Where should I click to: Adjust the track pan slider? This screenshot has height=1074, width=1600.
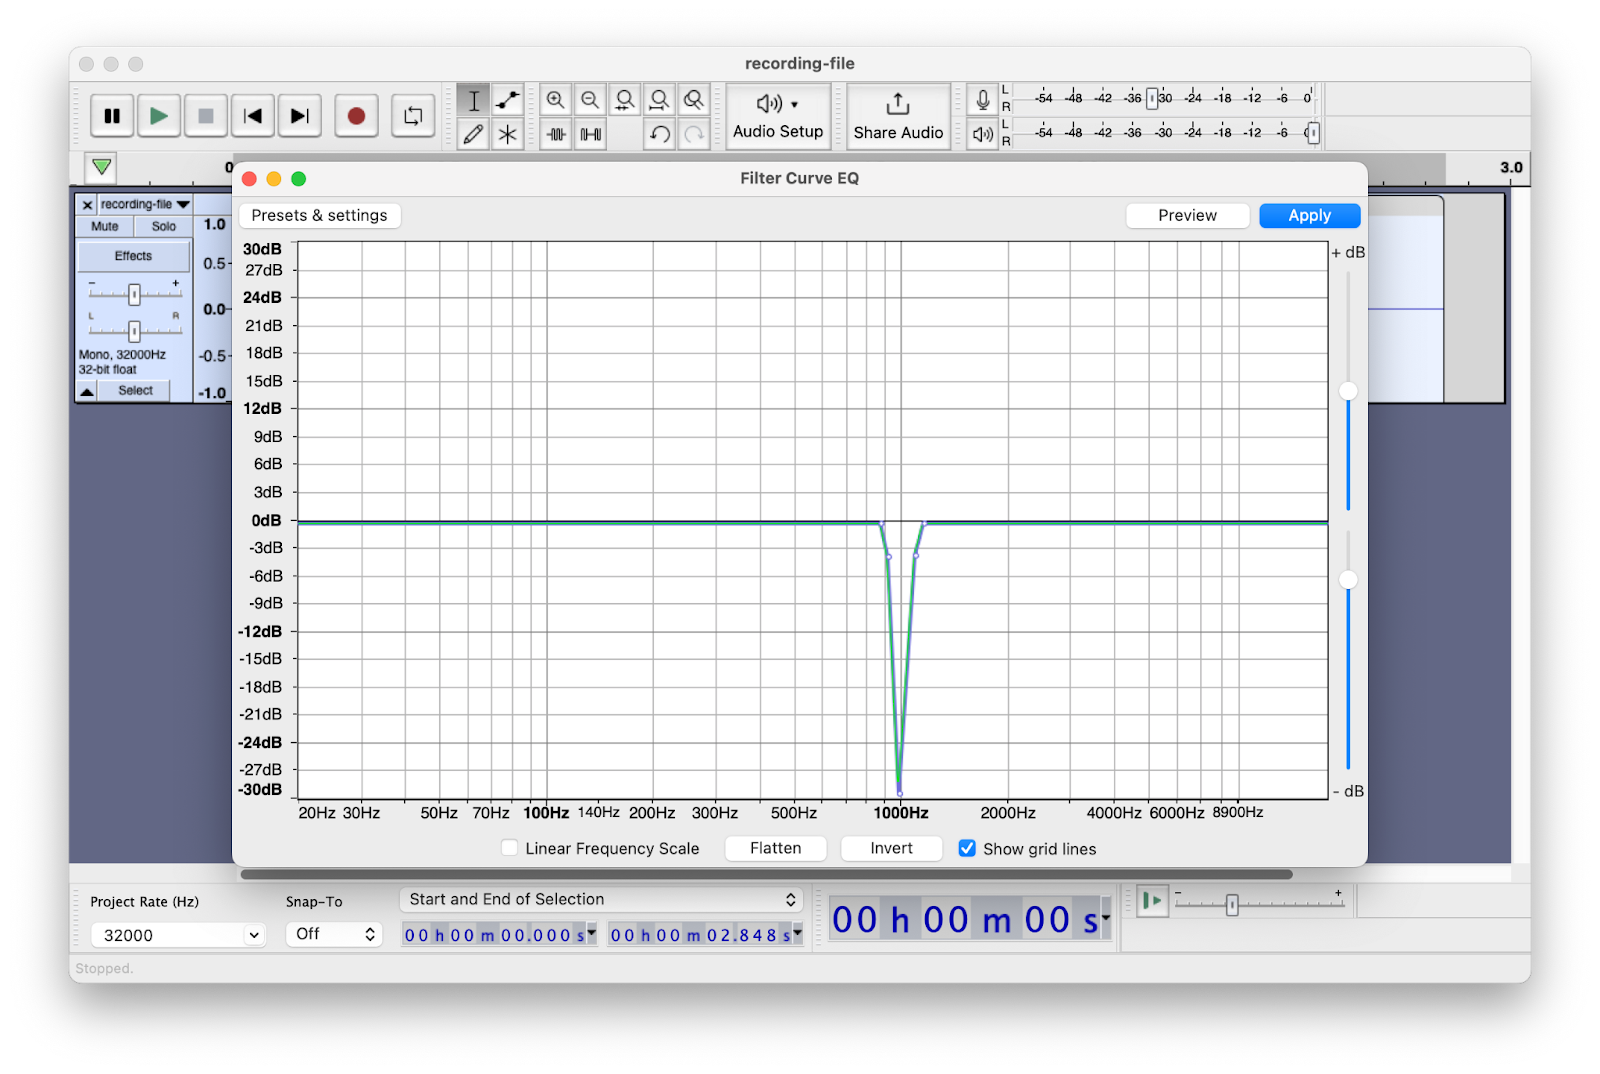(134, 331)
